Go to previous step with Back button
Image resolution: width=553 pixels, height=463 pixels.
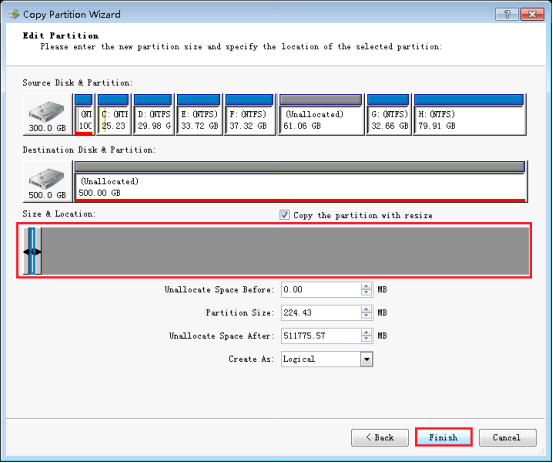click(x=380, y=438)
